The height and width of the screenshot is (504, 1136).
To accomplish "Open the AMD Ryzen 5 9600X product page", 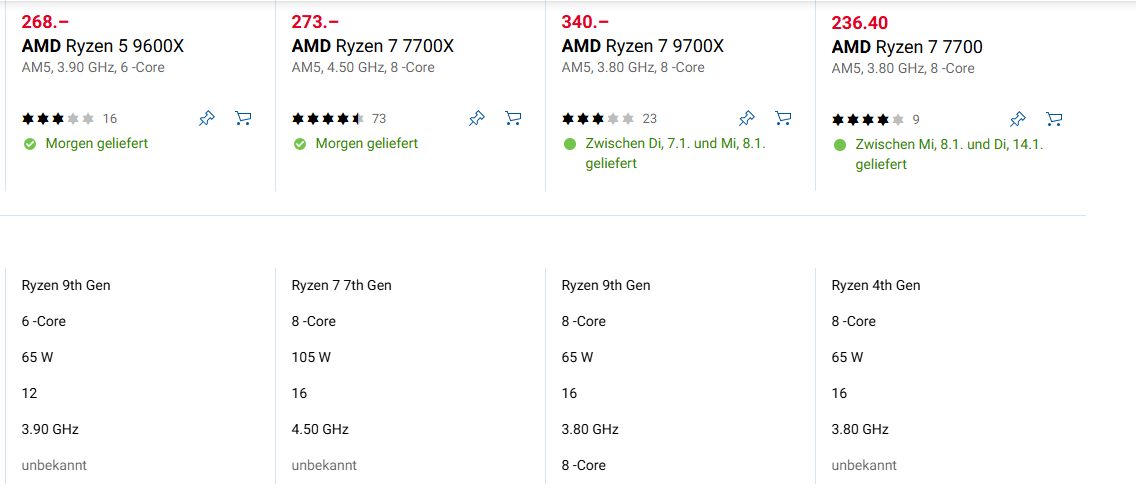I will pos(103,46).
